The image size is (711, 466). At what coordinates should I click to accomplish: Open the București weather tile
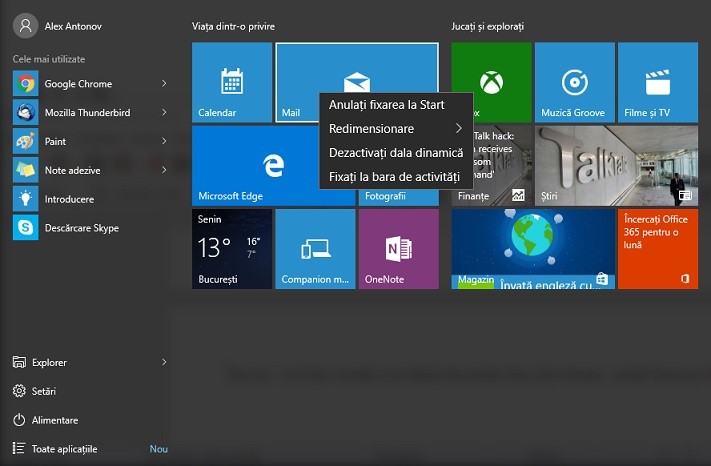[232, 249]
